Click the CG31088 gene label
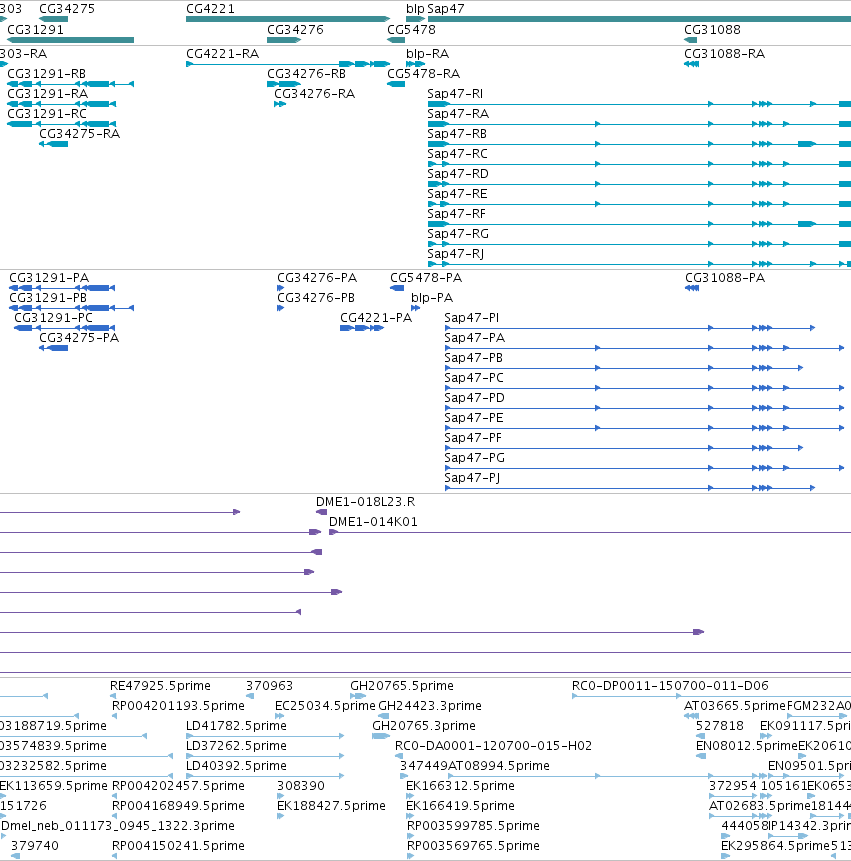 (712, 30)
